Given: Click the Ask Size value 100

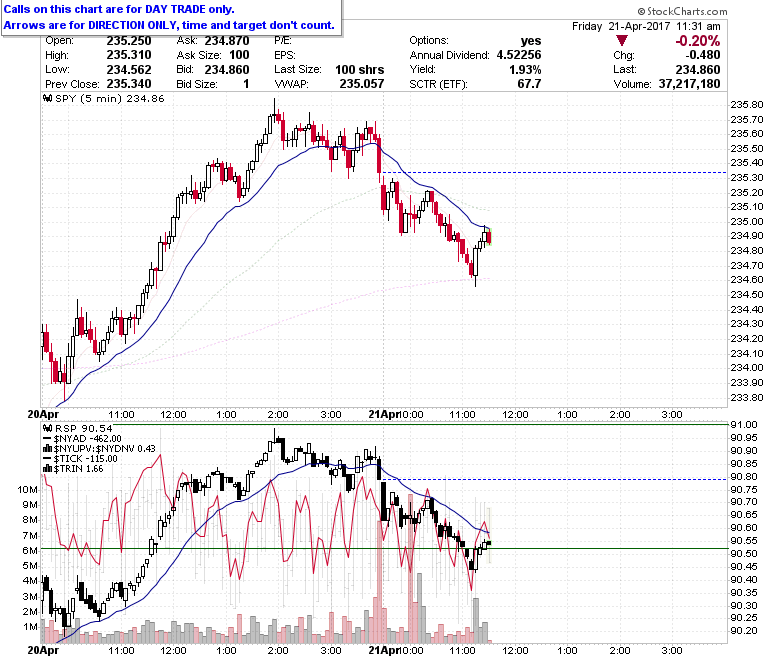Looking at the screenshot, I should pyautogui.click(x=239, y=55).
